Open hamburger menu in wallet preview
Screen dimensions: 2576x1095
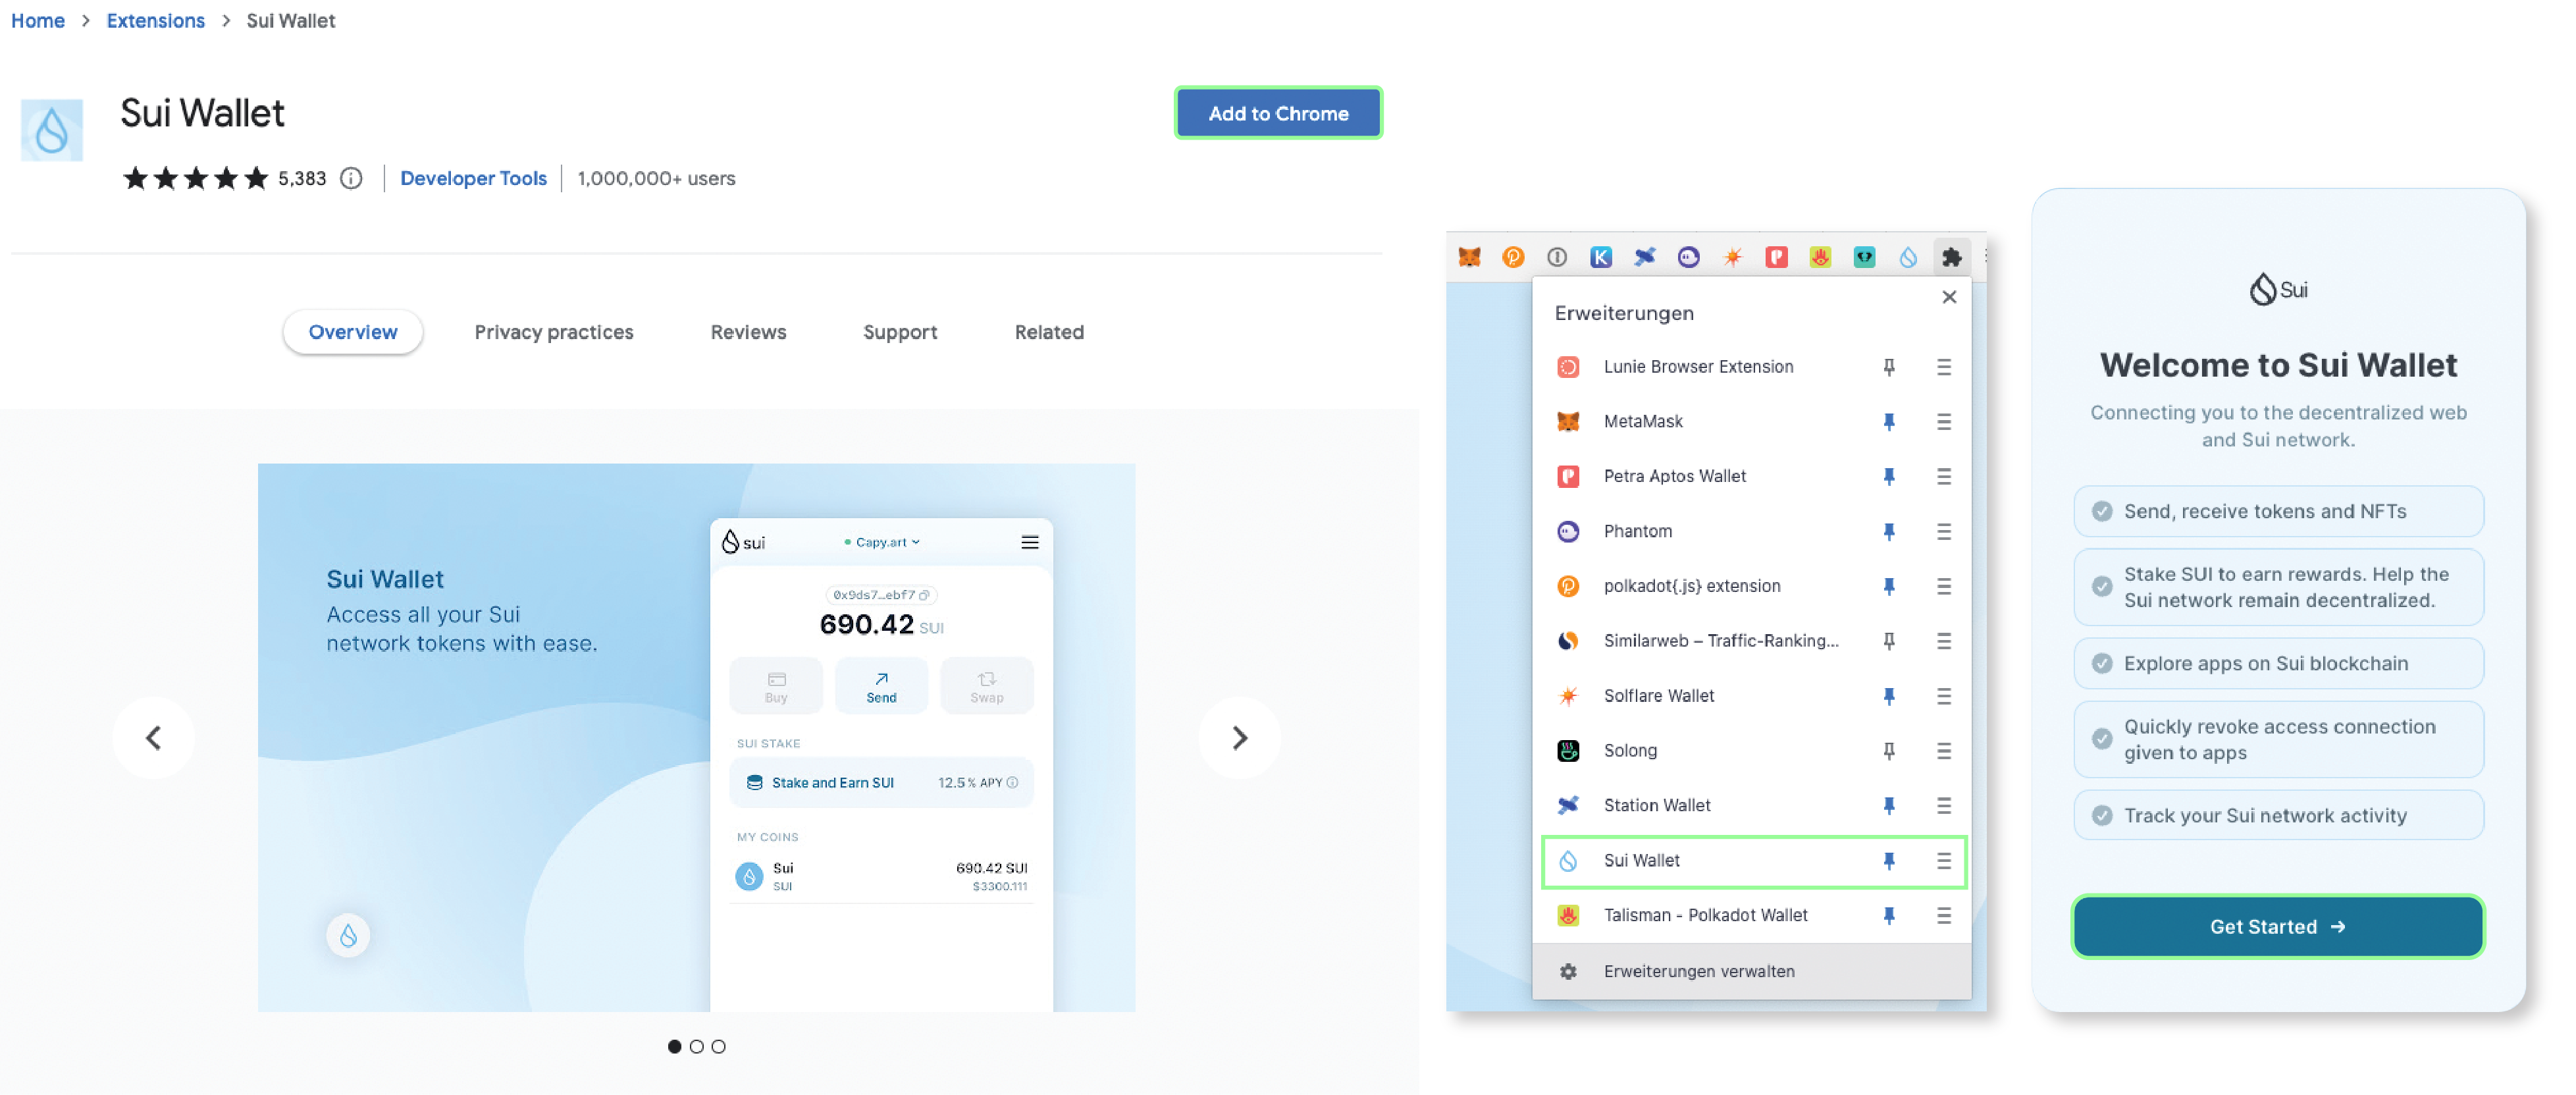coord(1029,543)
